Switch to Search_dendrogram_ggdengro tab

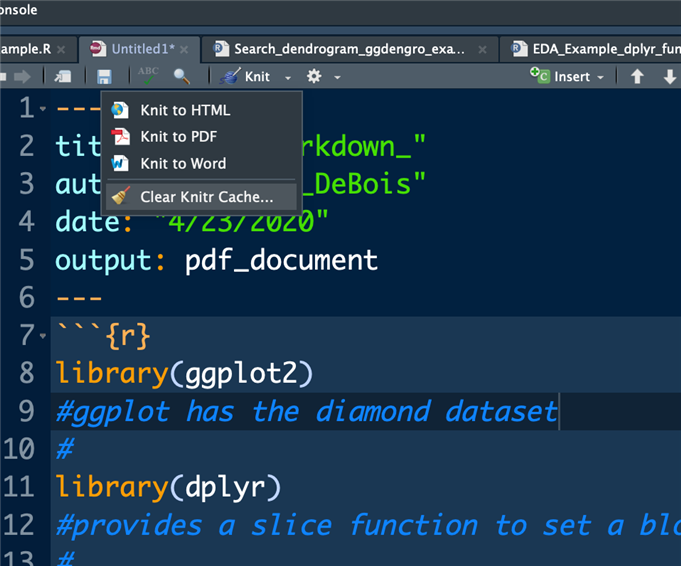click(350, 49)
